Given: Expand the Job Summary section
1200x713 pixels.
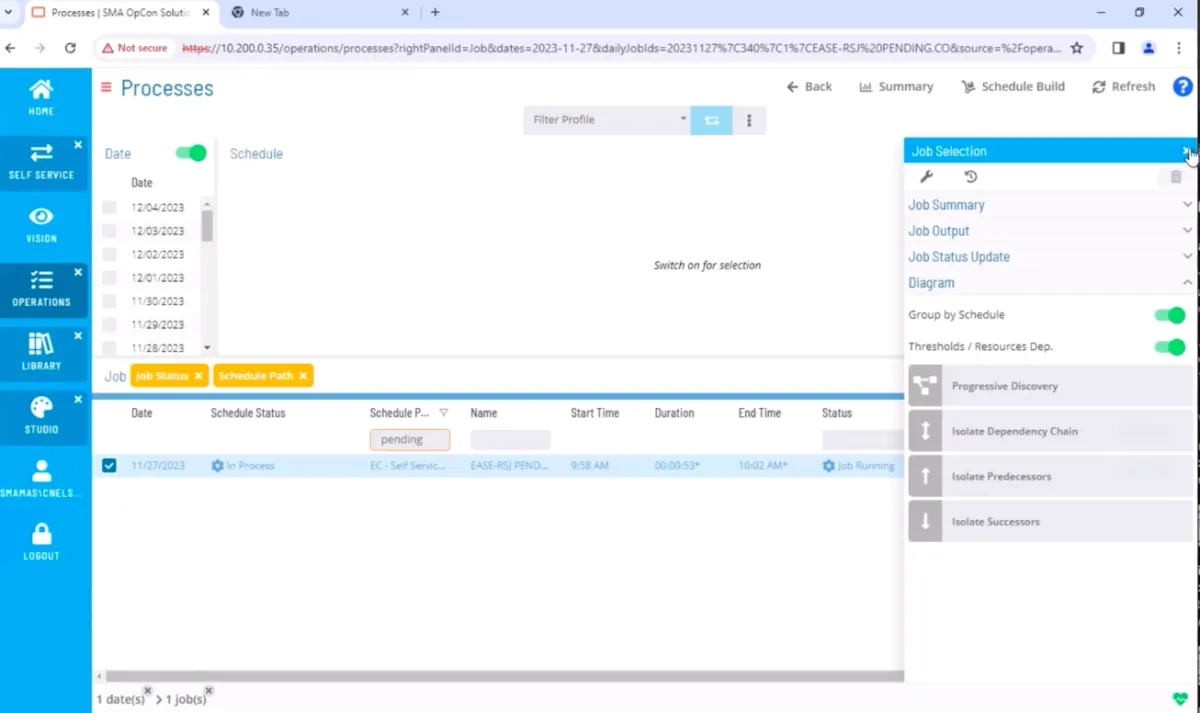Looking at the screenshot, I should (1050, 205).
